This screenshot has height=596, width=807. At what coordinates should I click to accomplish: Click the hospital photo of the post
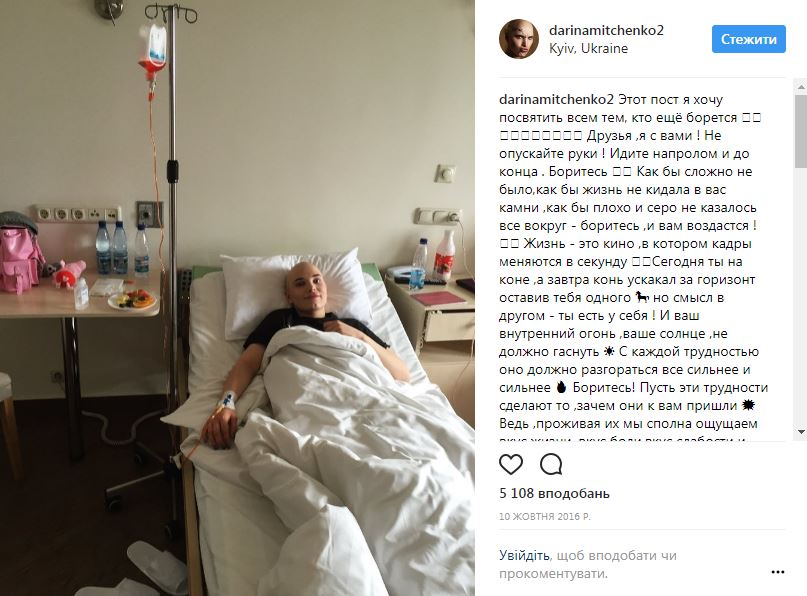(x=237, y=298)
